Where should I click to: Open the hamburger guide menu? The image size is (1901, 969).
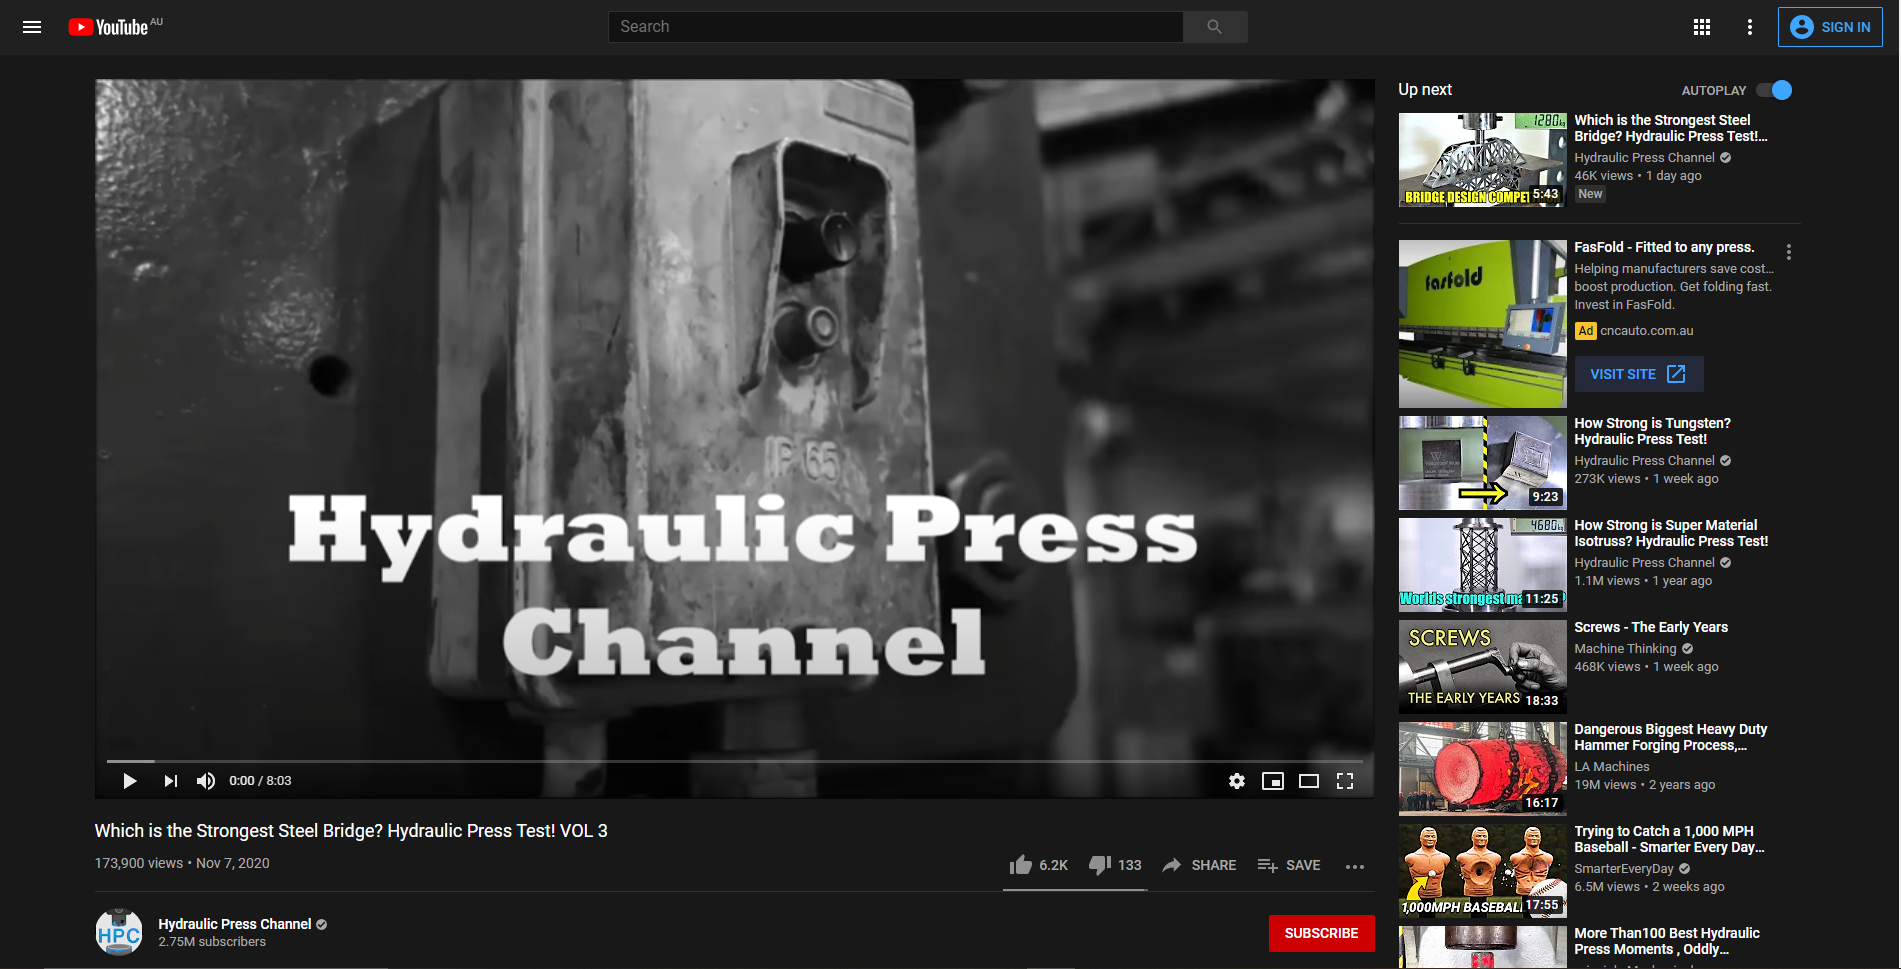pyautogui.click(x=32, y=27)
